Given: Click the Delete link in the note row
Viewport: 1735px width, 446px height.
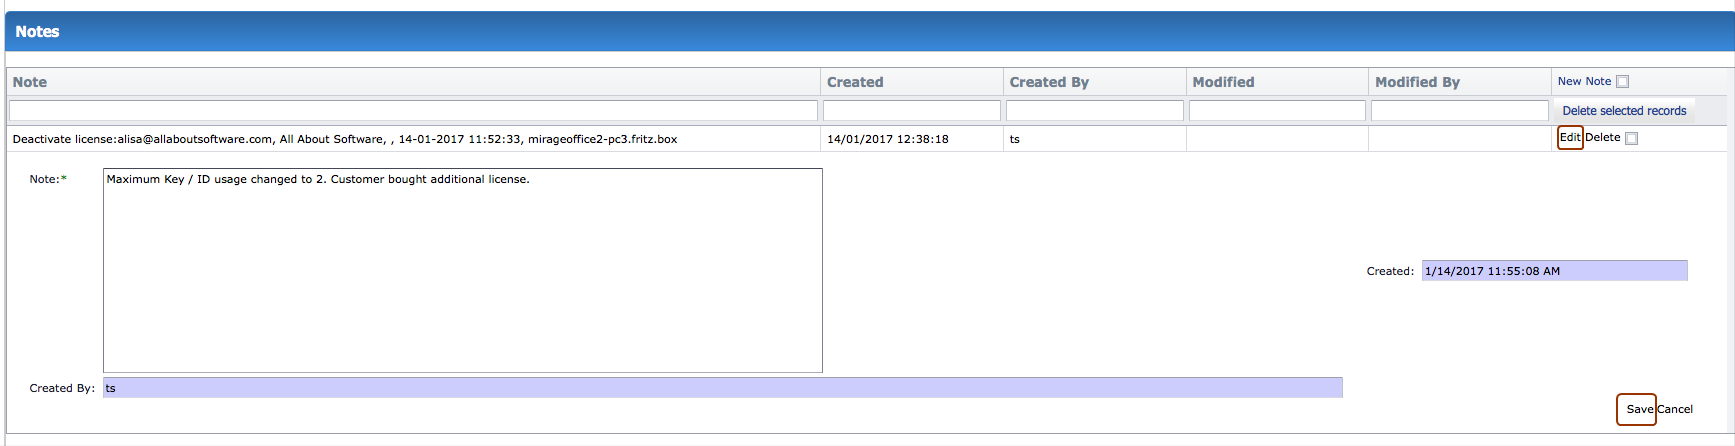Looking at the screenshot, I should (1602, 138).
